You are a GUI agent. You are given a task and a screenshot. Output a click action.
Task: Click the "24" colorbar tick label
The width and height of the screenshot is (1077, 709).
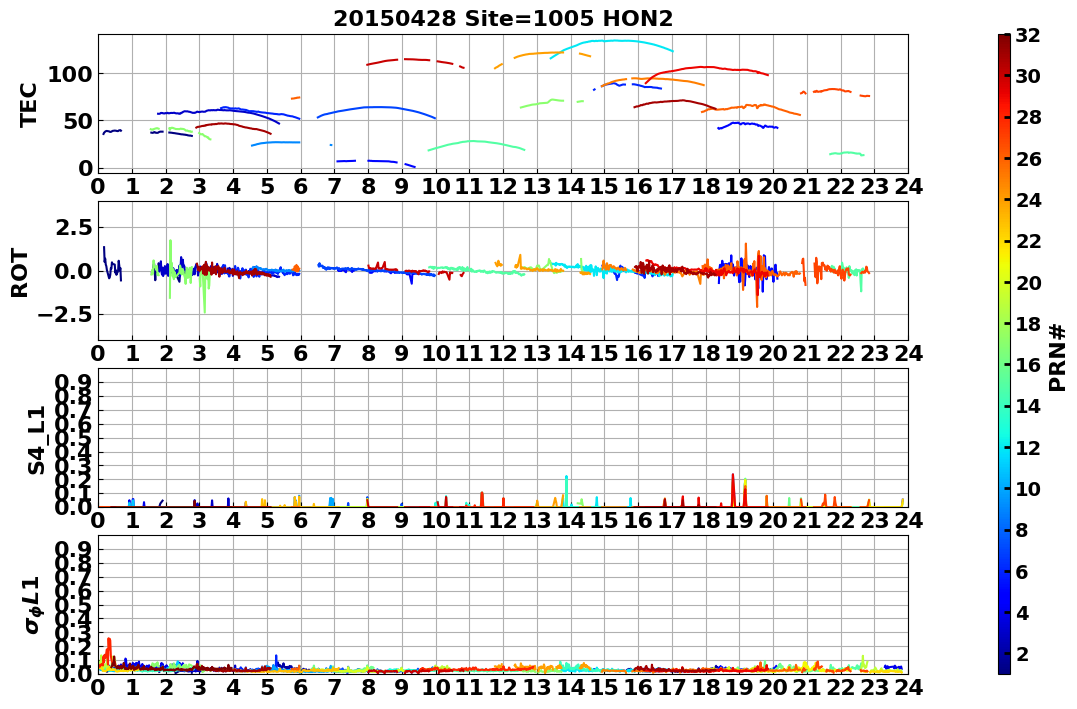point(1028,200)
